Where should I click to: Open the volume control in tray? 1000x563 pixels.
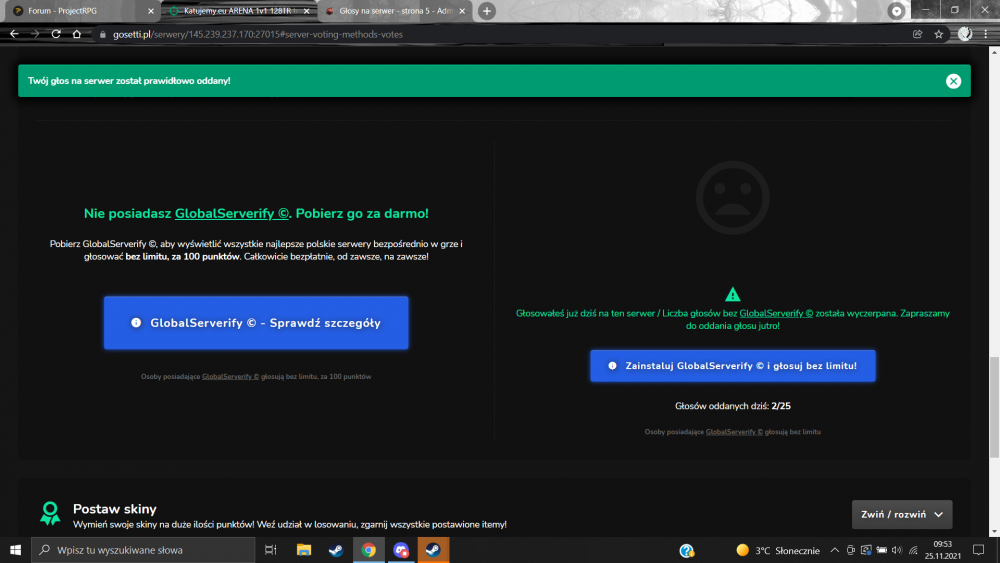(897, 550)
